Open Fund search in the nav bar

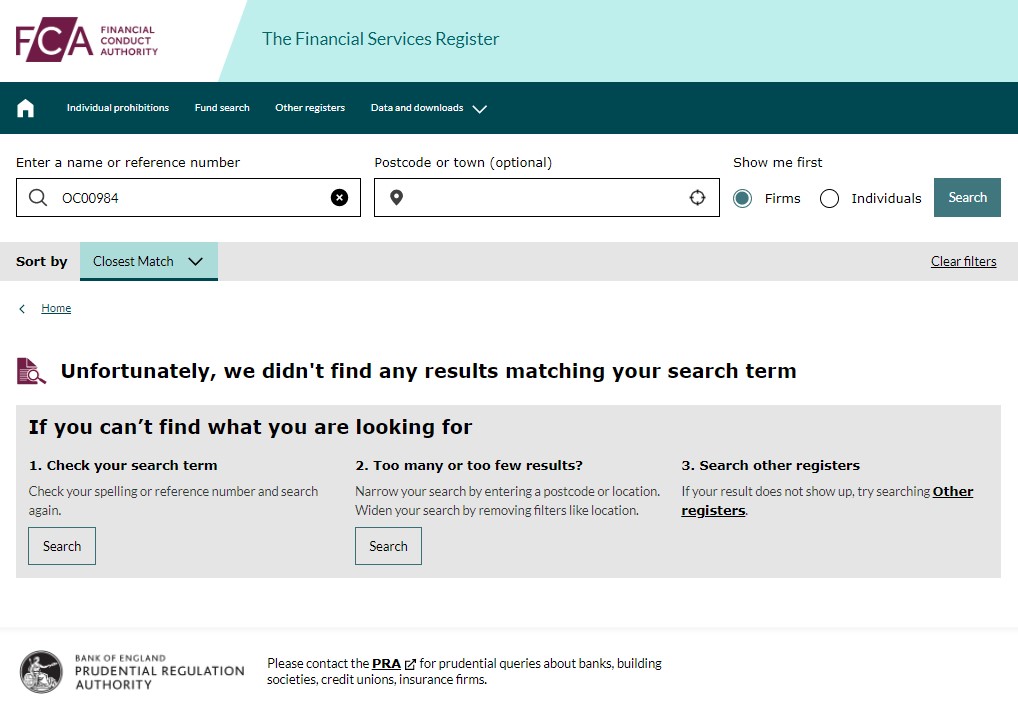[222, 108]
